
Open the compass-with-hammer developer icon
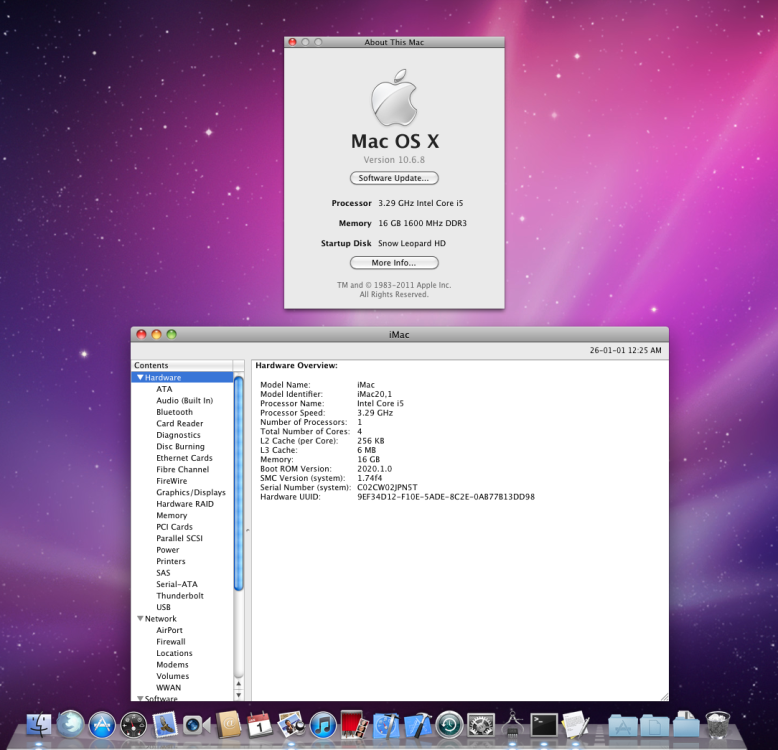tap(386, 725)
